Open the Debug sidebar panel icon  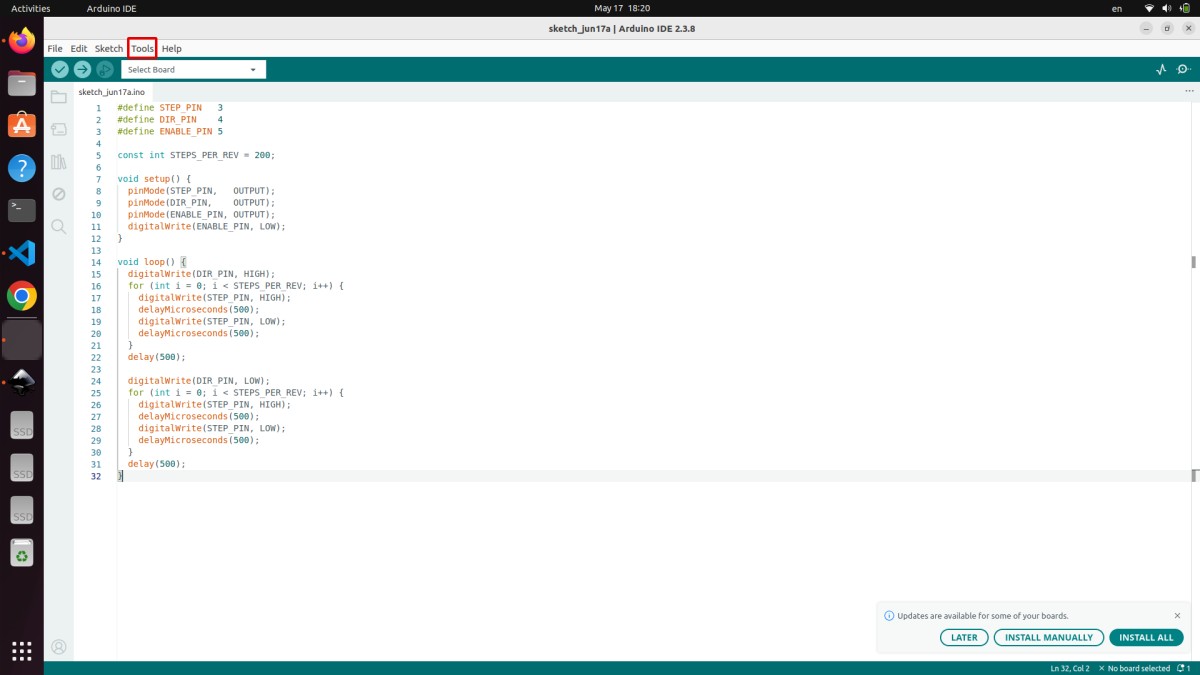pyautogui.click(x=59, y=194)
